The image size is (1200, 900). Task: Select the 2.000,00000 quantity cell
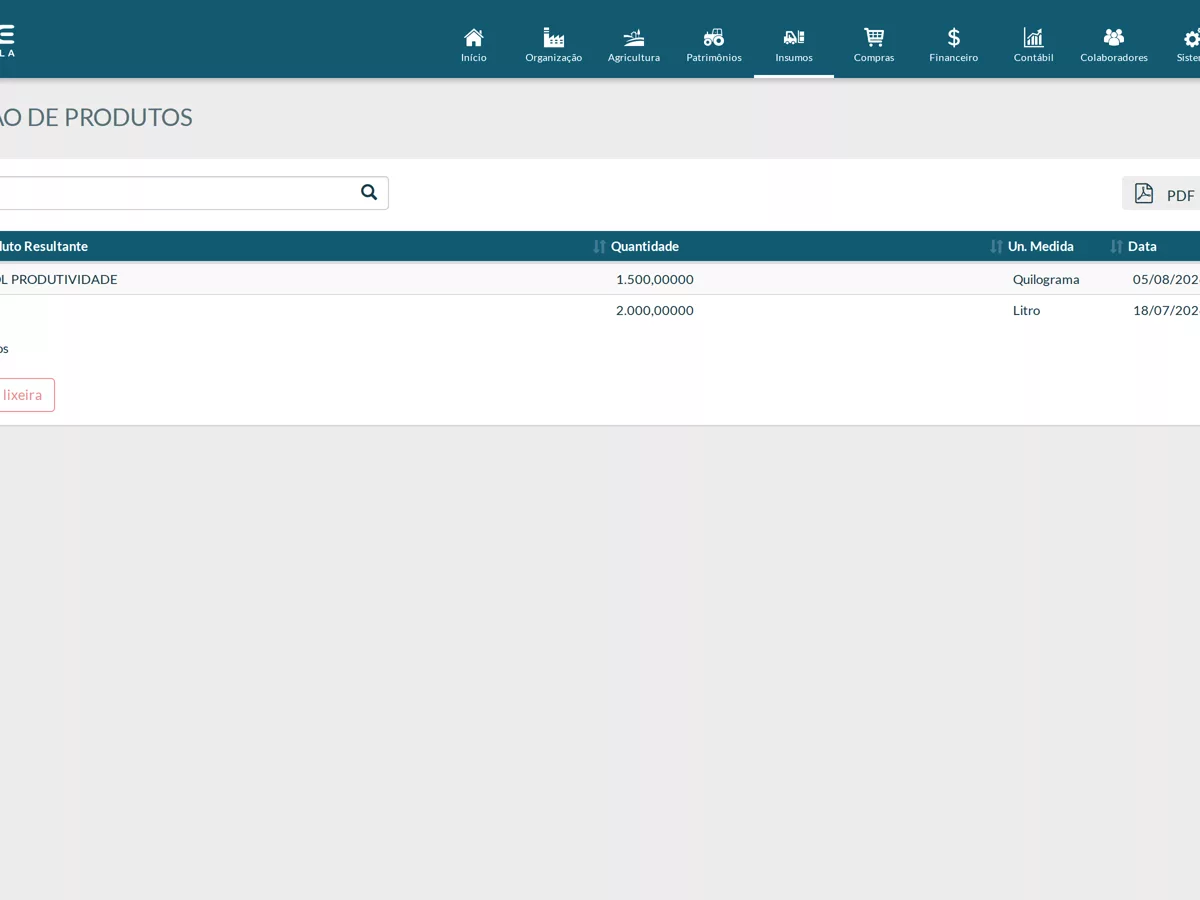click(655, 310)
